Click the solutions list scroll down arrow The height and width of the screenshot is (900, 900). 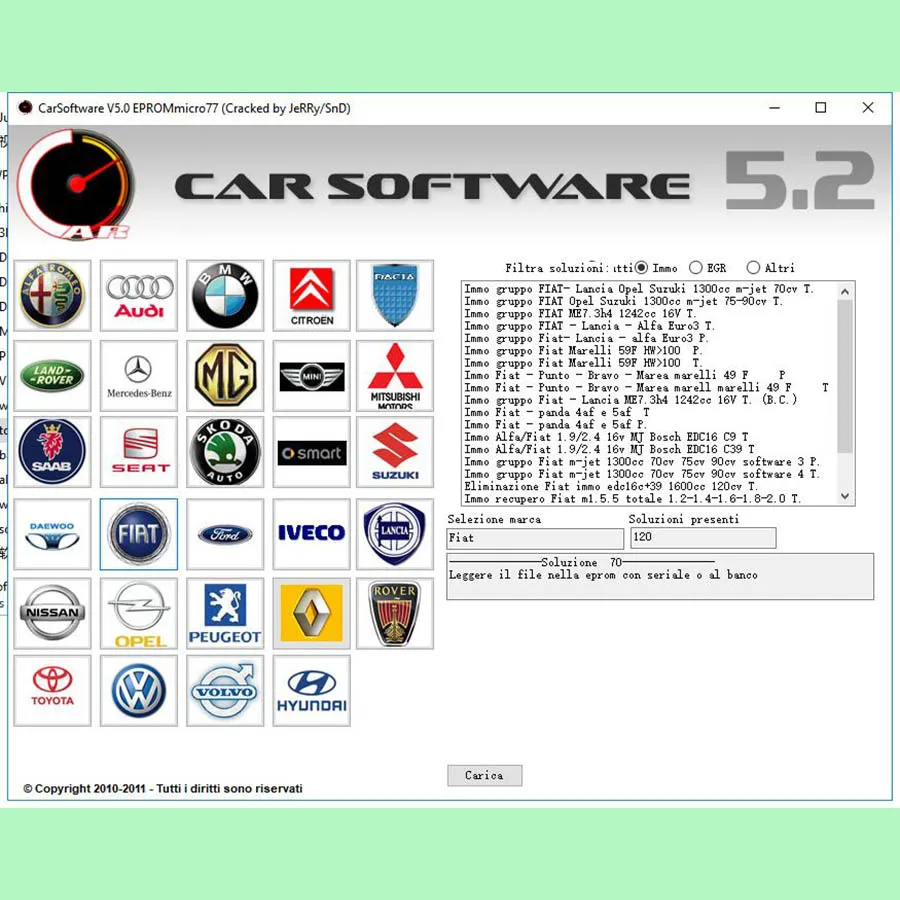(x=845, y=496)
